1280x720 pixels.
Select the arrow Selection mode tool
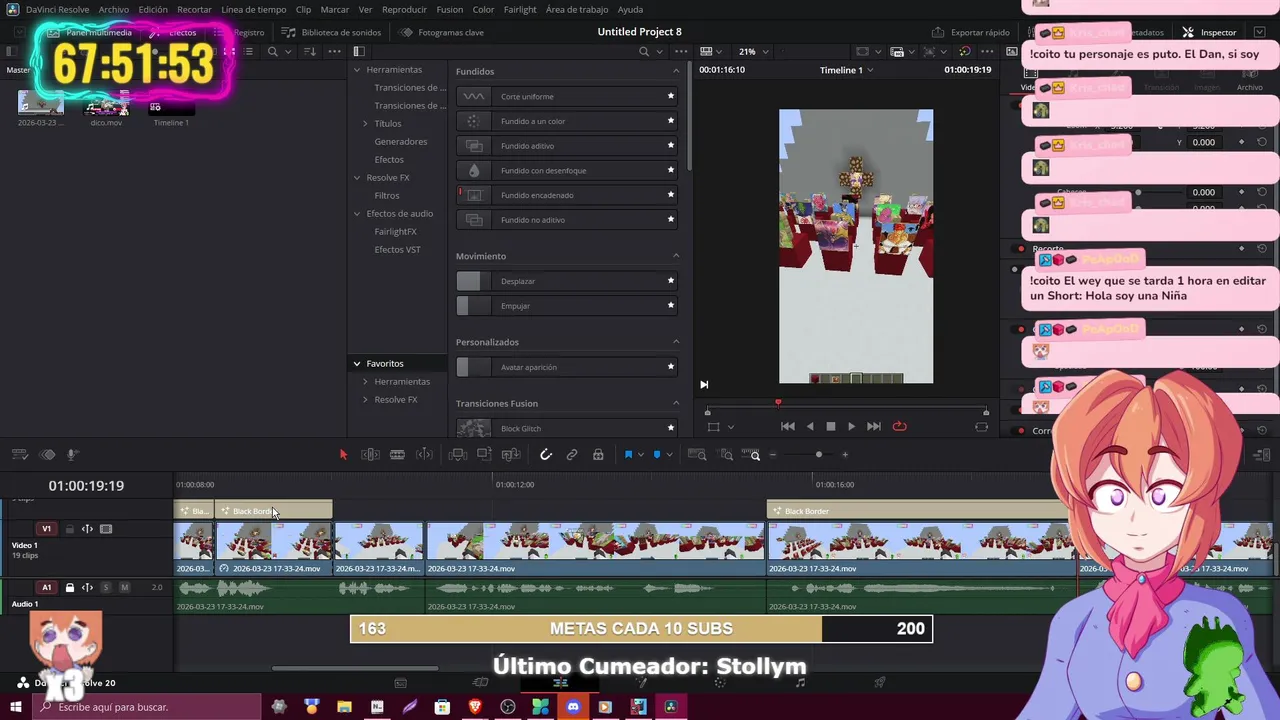click(343, 455)
